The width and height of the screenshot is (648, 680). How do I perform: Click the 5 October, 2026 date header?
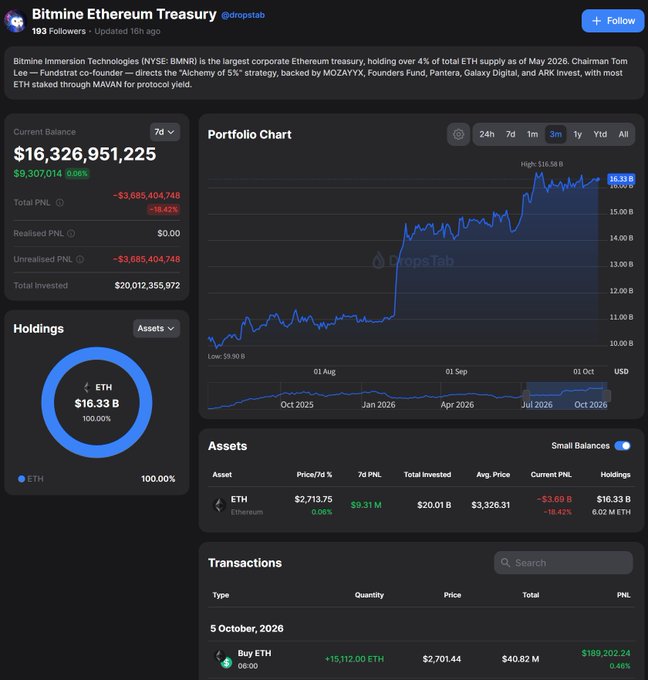247,628
